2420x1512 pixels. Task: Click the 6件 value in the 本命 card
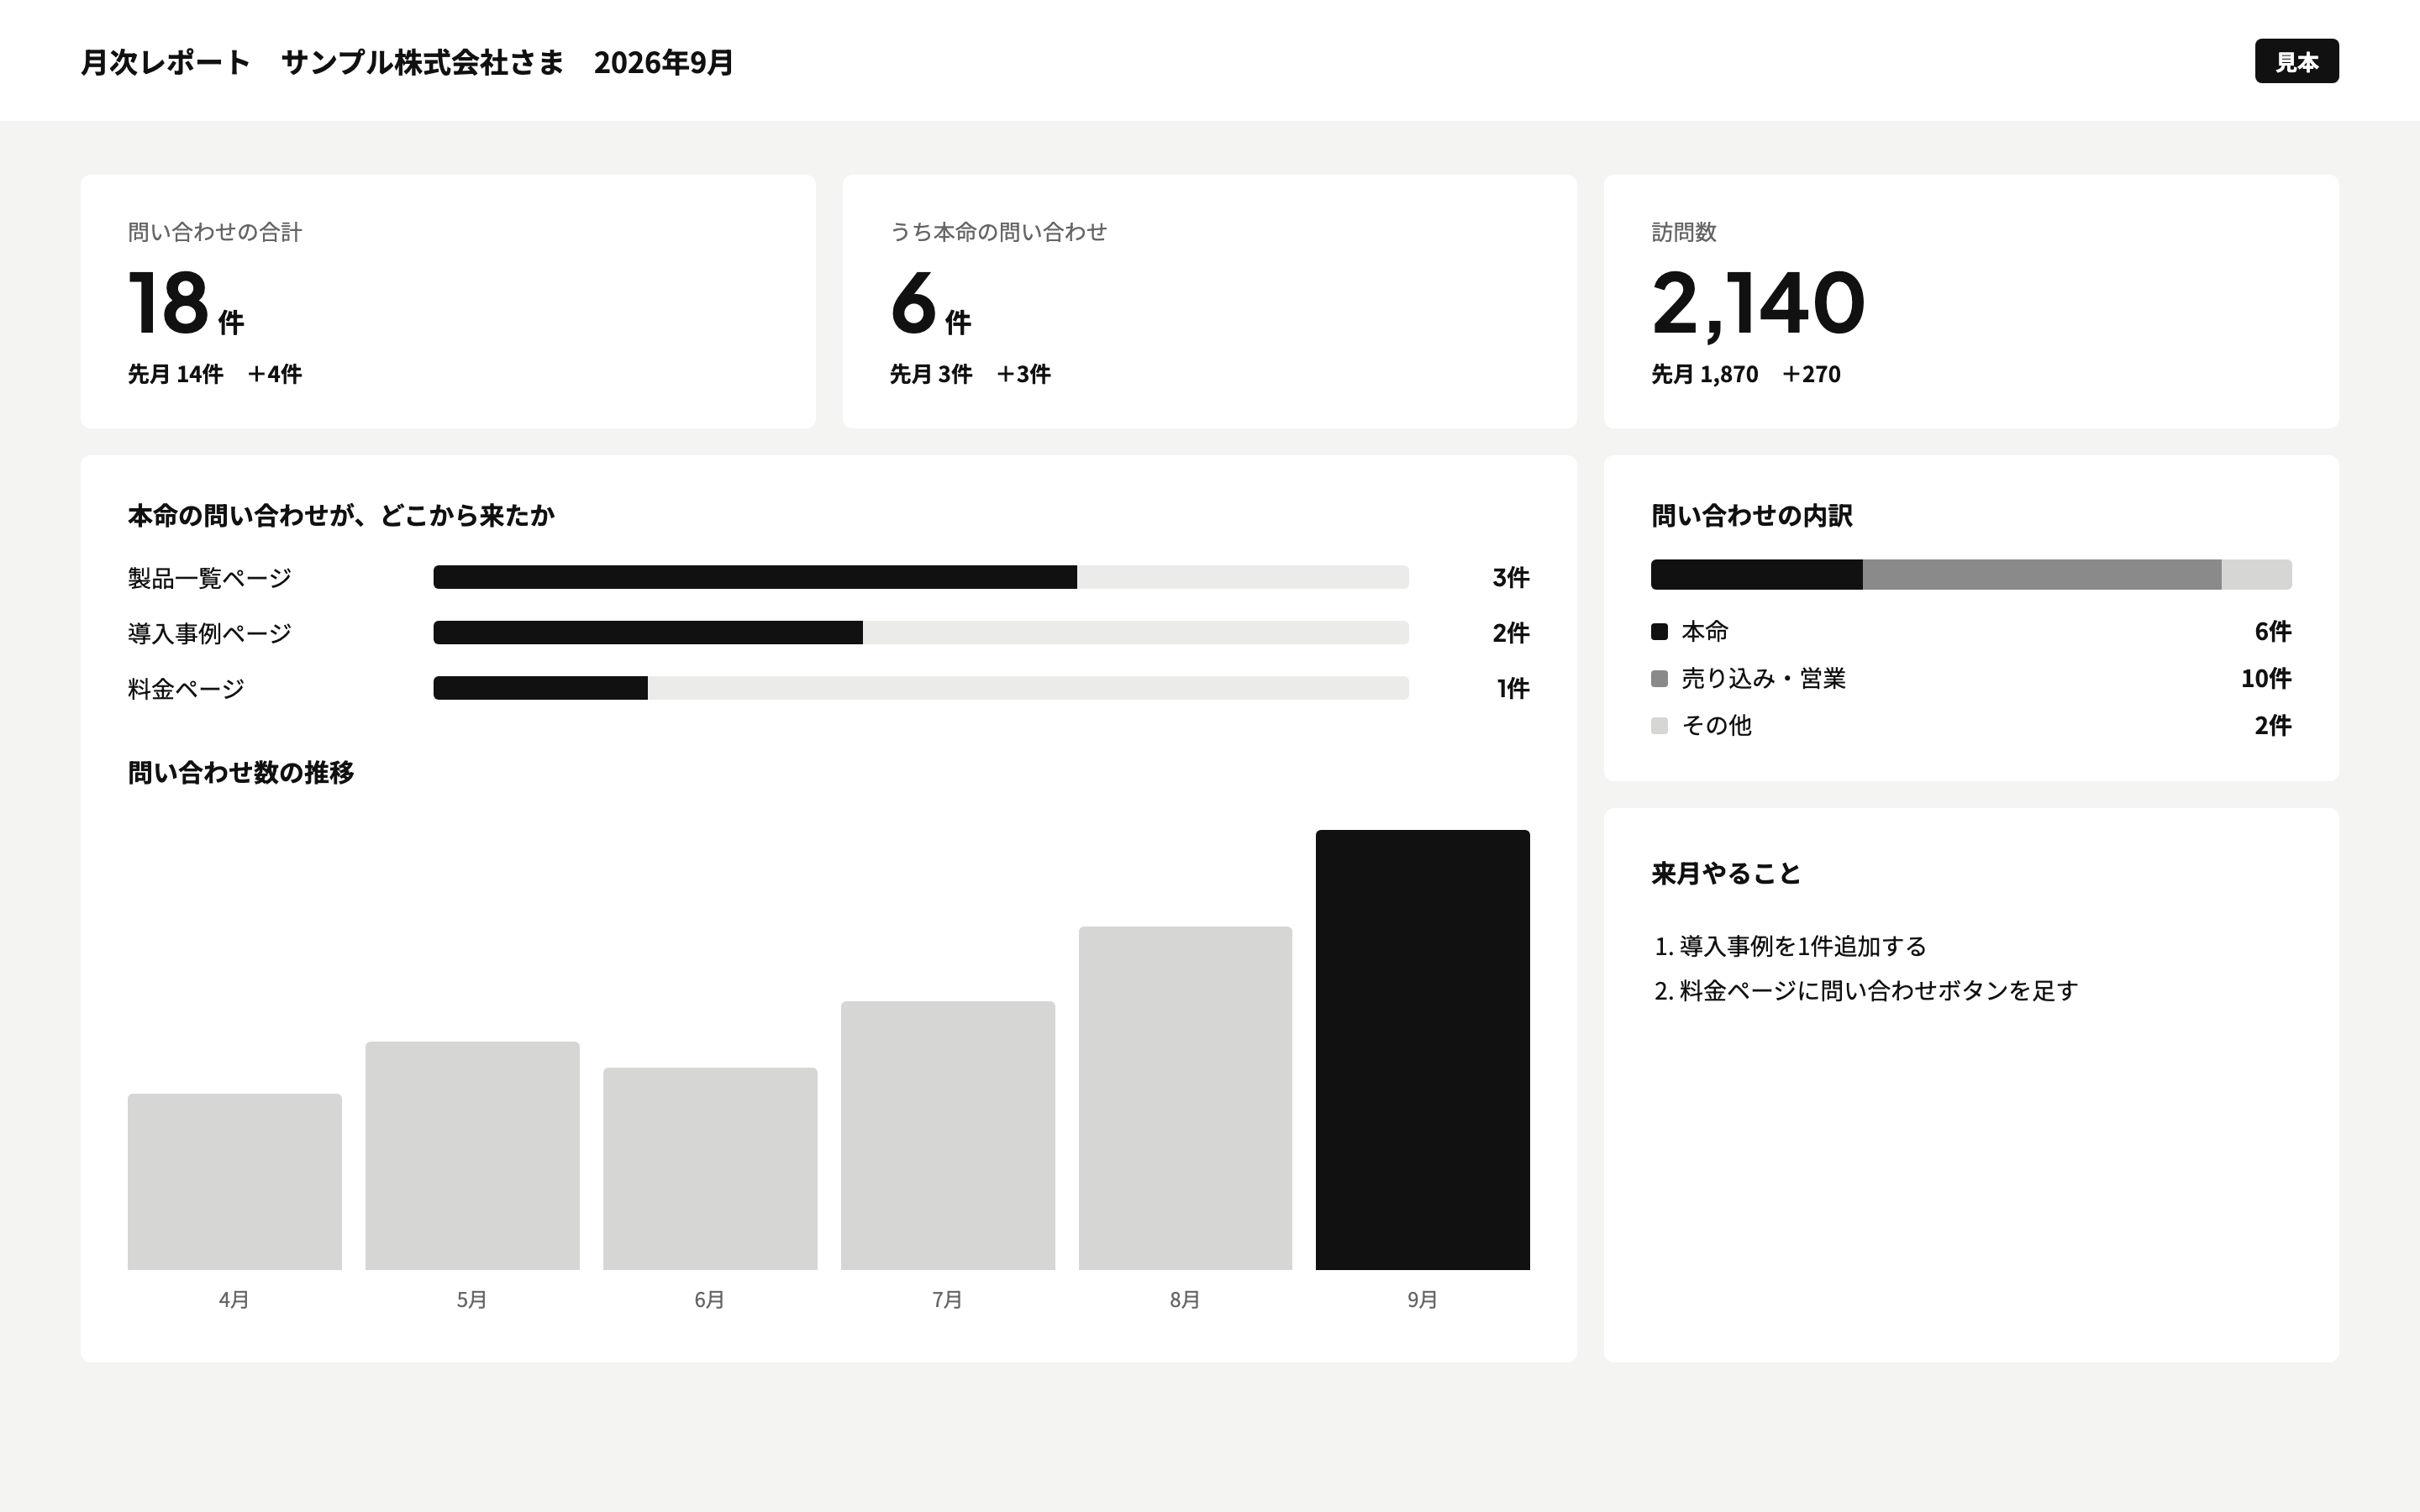click(930, 302)
